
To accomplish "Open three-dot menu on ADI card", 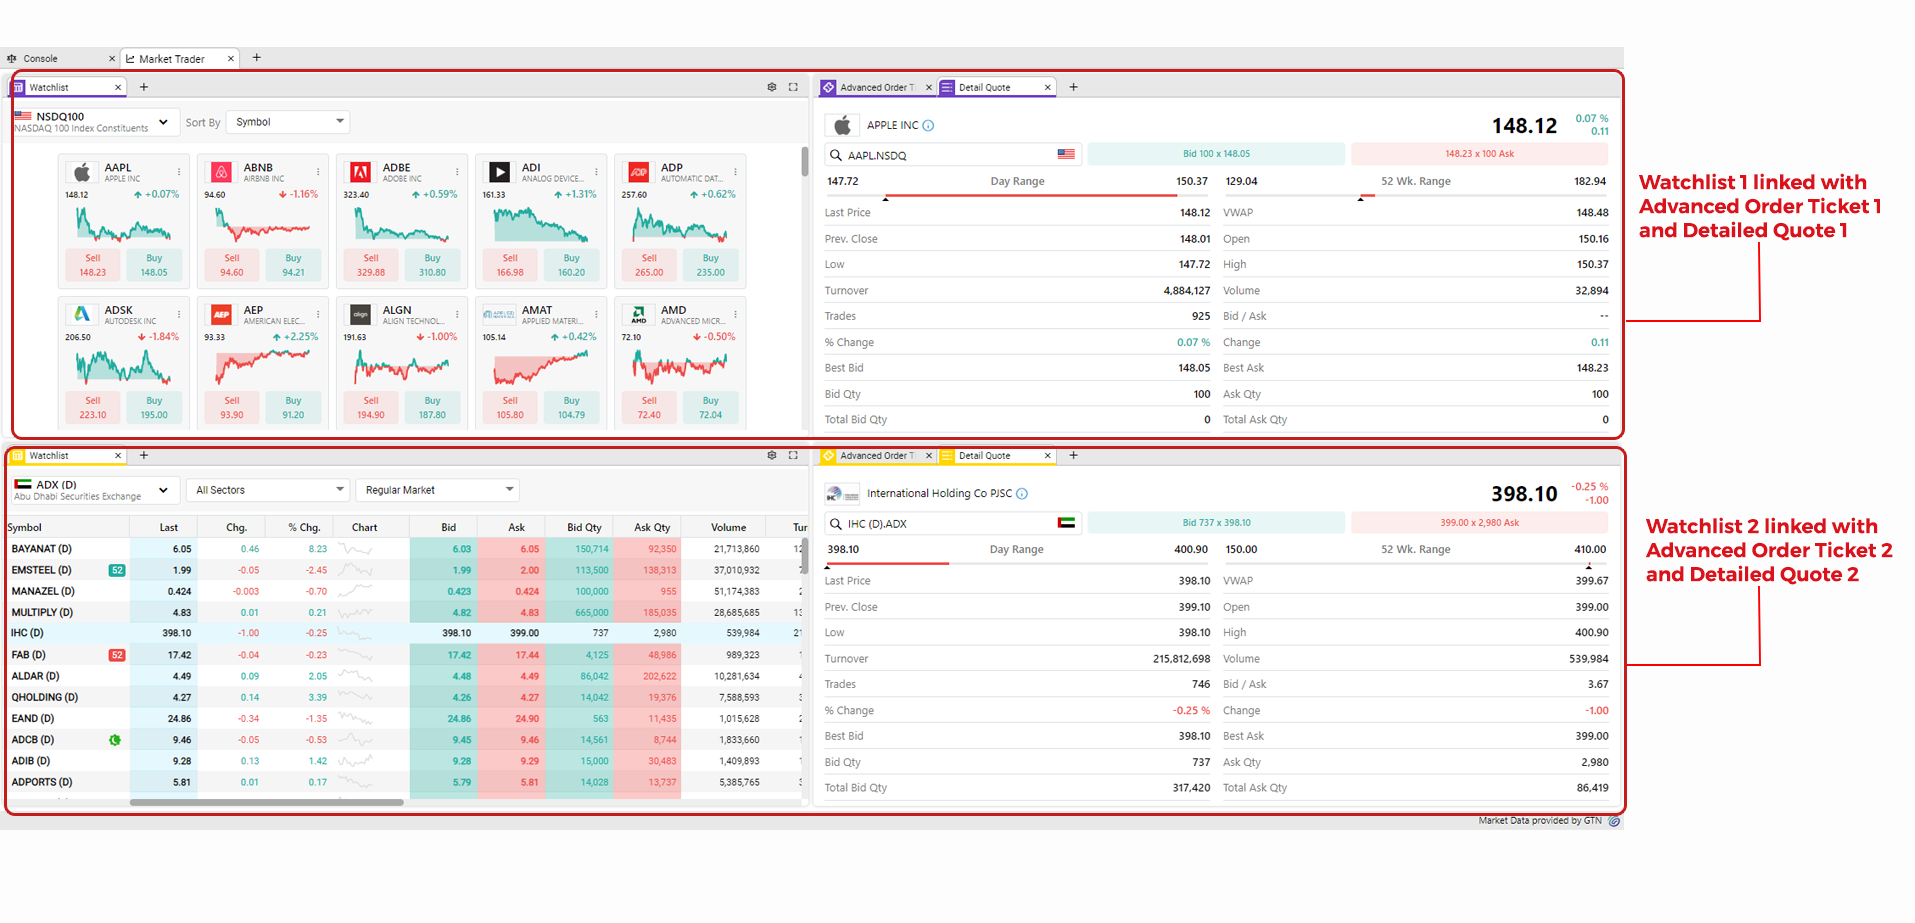I will point(596,172).
